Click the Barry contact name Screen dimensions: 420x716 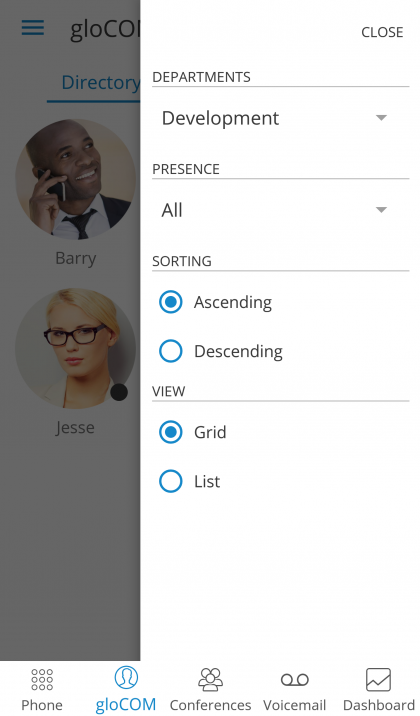coord(76,258)
